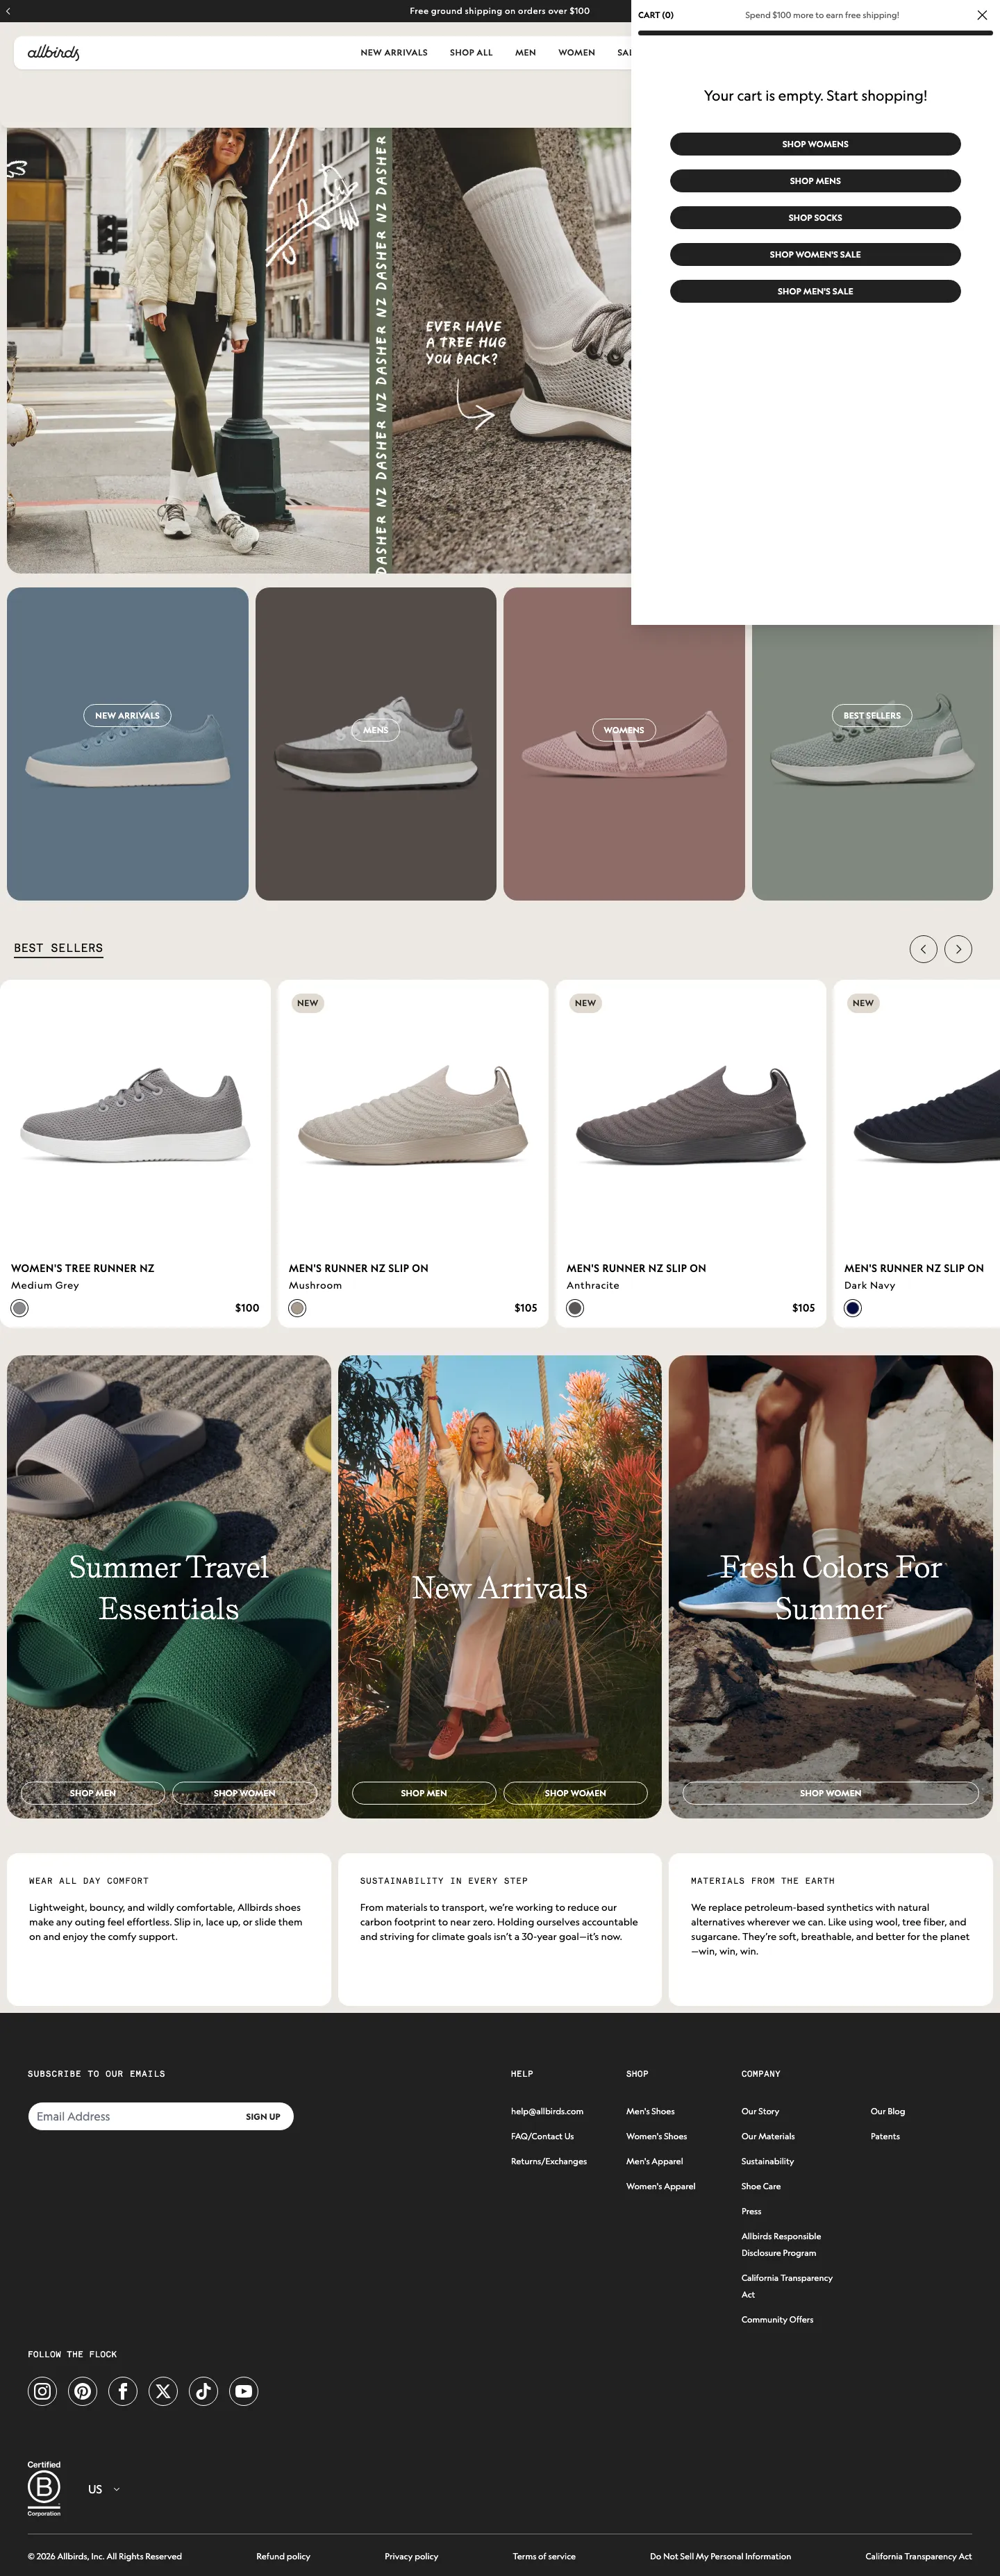Open Our Blog footer link
1000x2576 pixels.
tap(888, 2111)
